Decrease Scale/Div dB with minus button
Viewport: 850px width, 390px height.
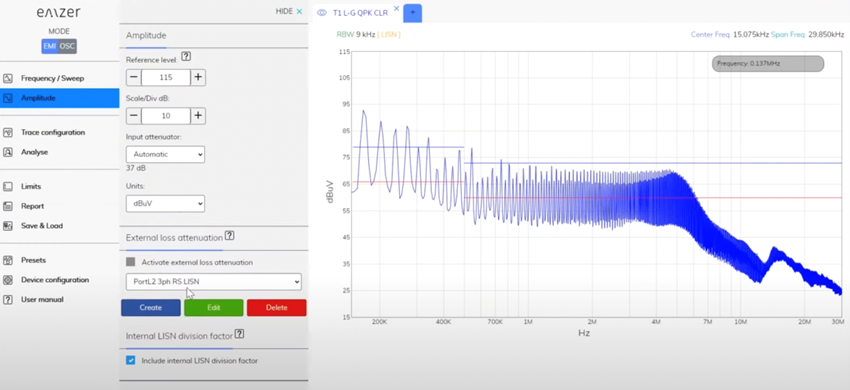pos(134,116)
